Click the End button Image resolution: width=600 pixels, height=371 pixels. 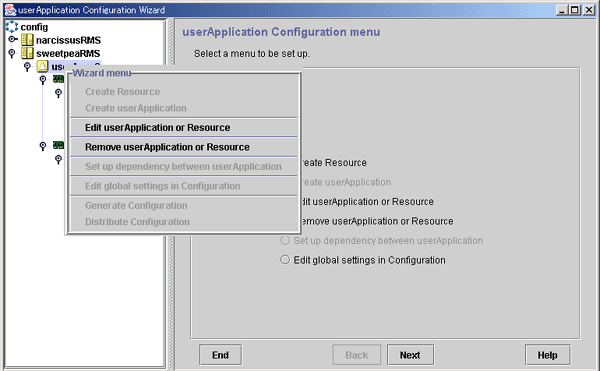point(220,355)
